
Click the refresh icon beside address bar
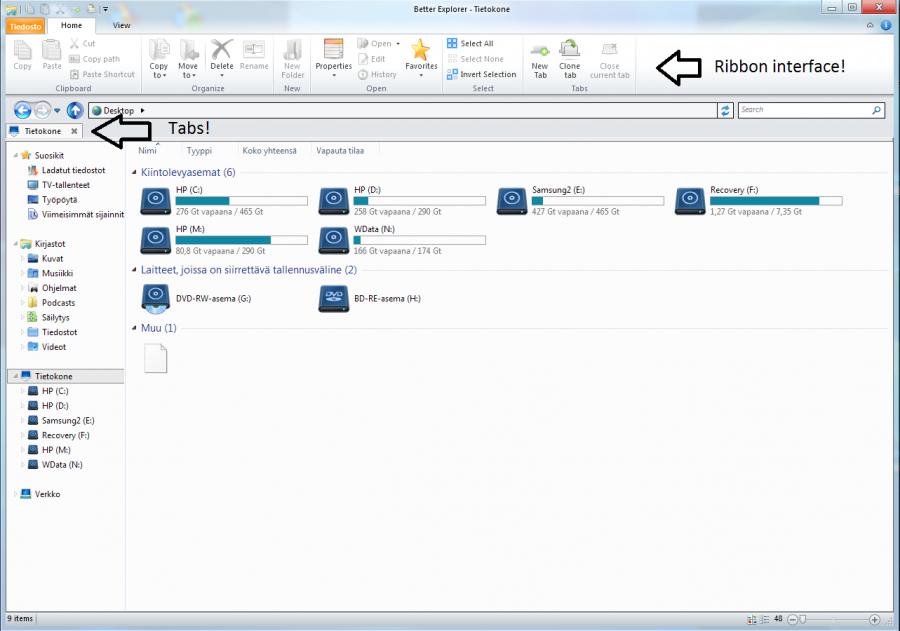coord(726,110)
